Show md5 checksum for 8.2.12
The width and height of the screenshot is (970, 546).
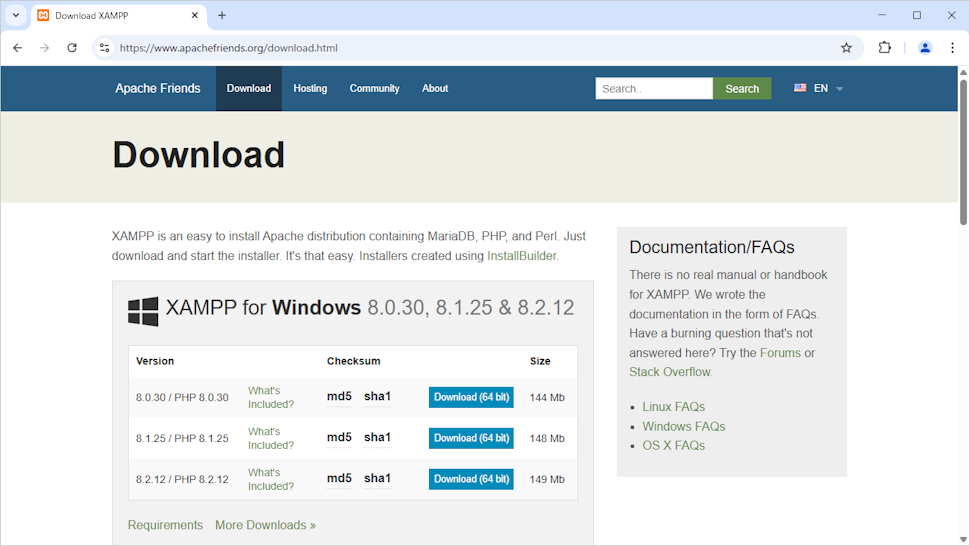click(x=339, y=478)
